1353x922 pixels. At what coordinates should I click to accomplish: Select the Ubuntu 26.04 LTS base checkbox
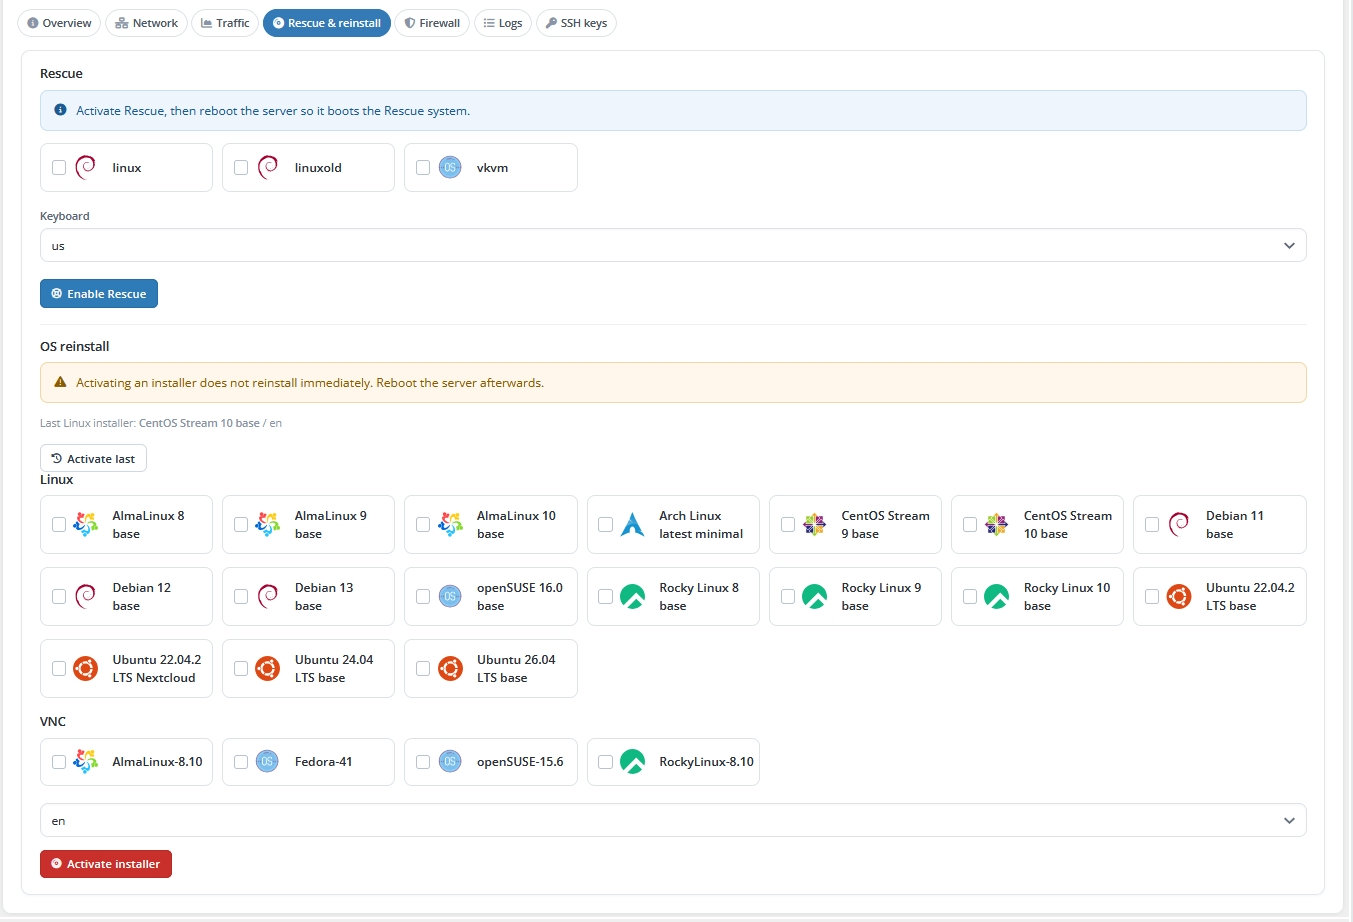tap(423, 668)
